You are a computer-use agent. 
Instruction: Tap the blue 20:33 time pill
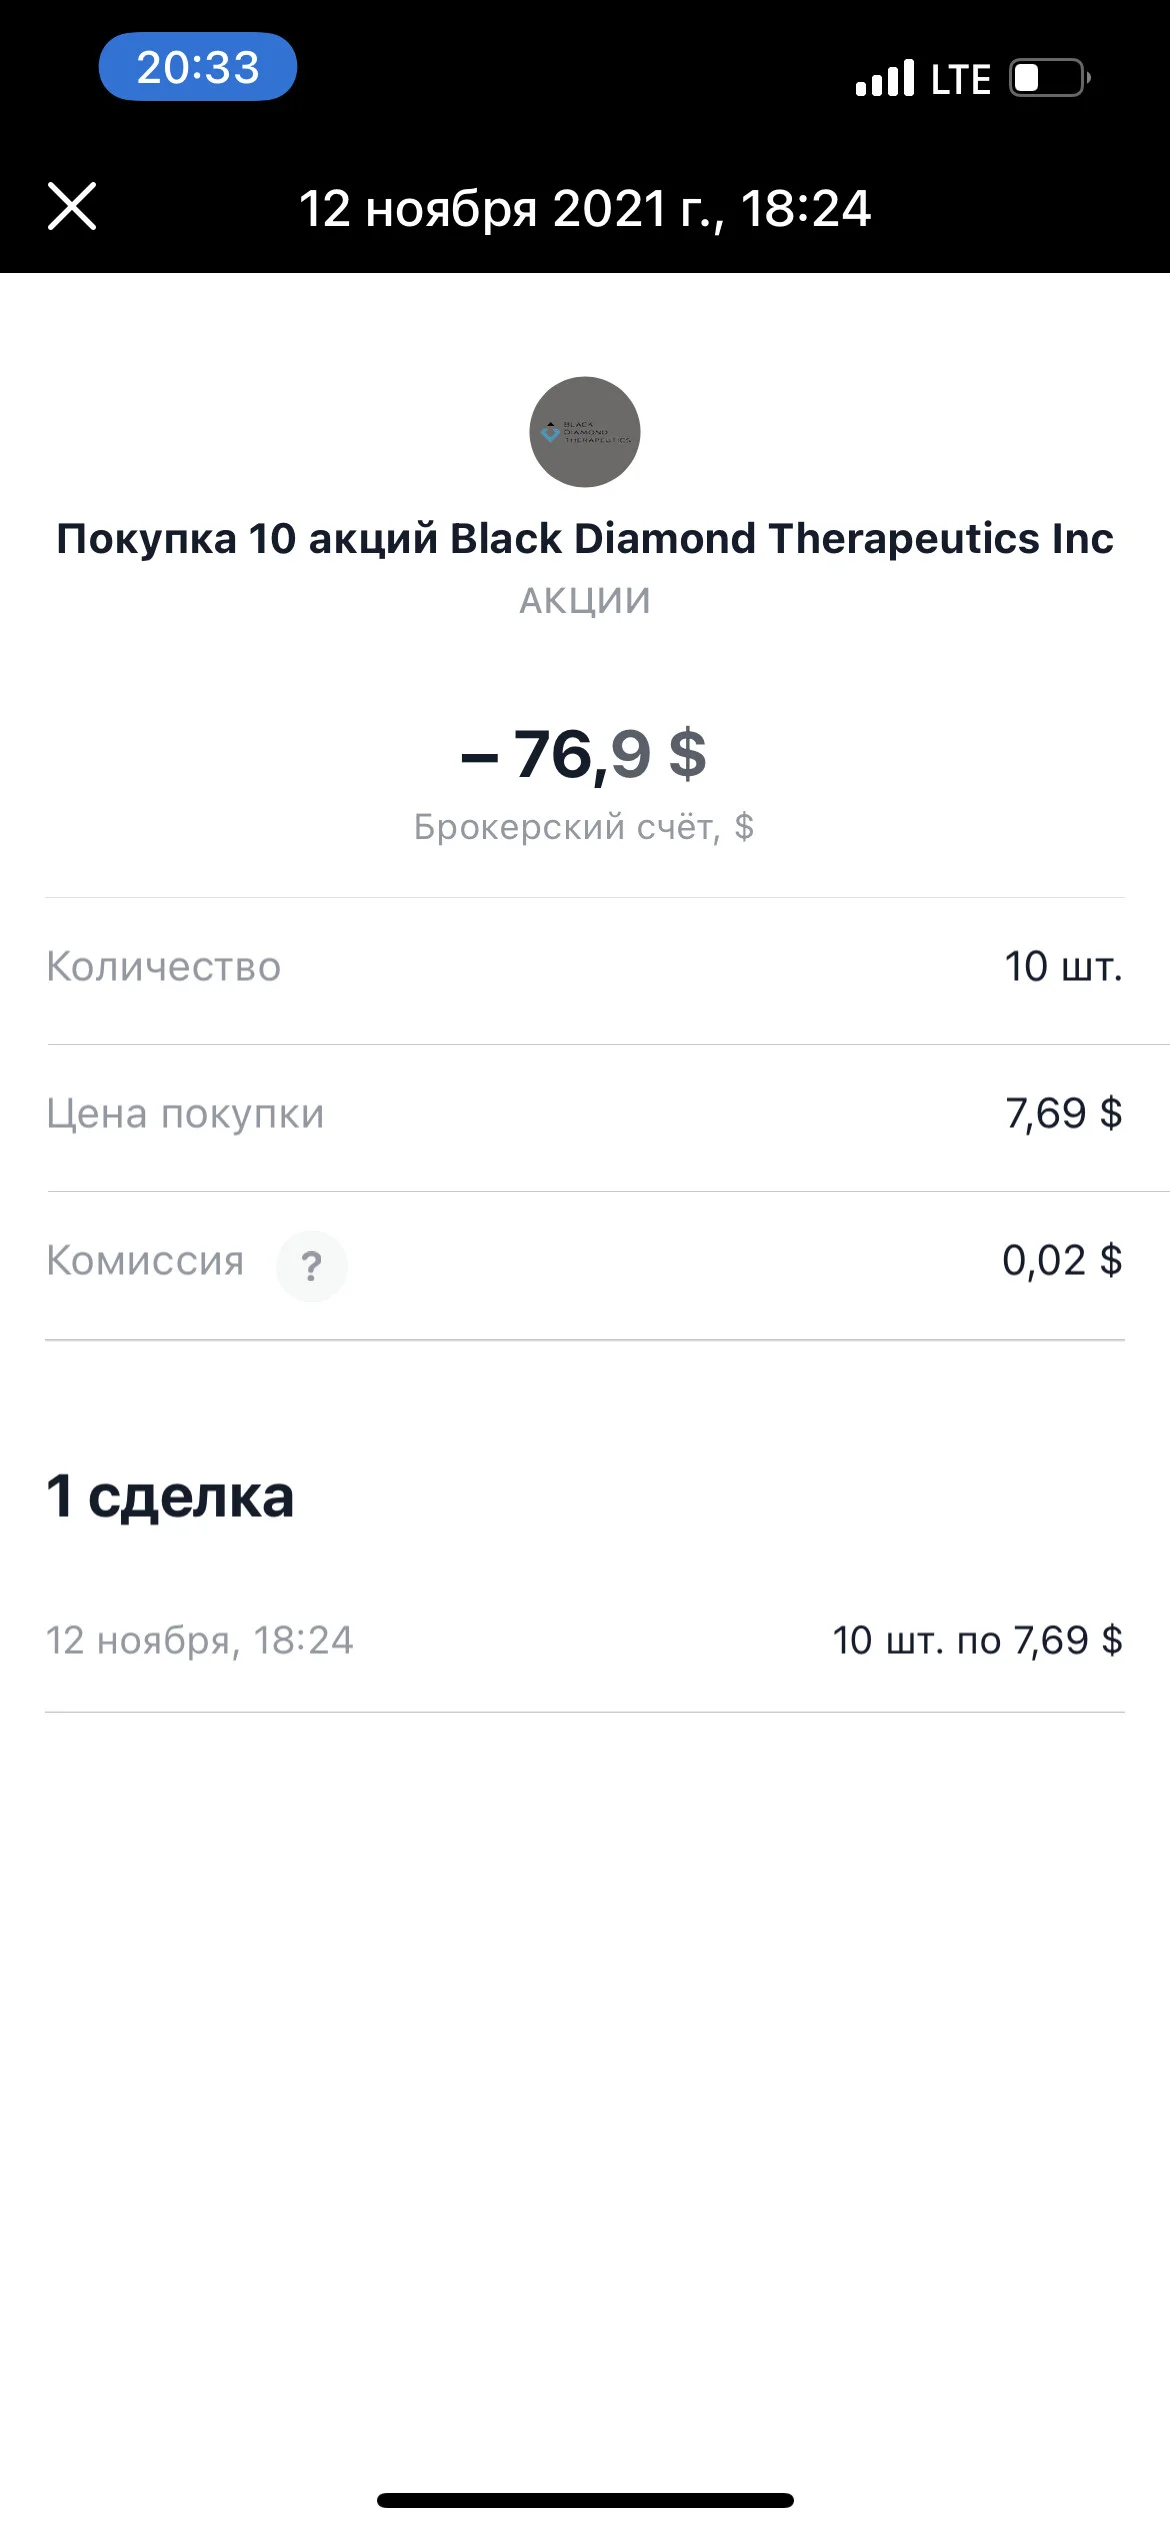[x=198, y=67]
